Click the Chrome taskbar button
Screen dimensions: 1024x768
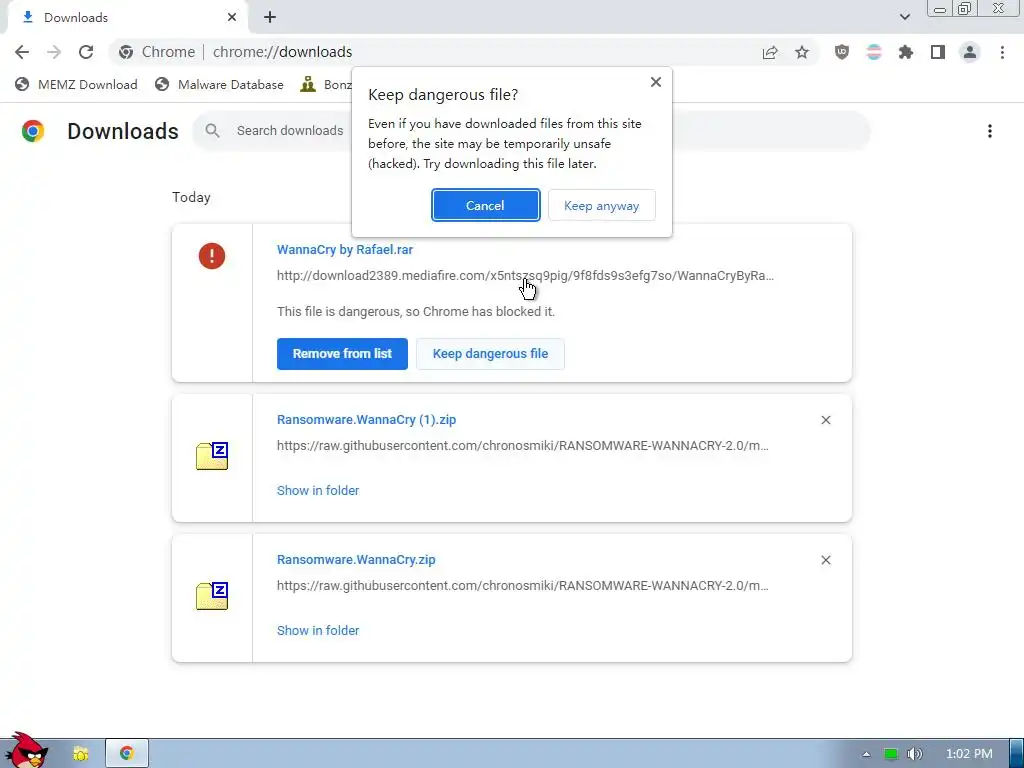click(x=127, y=754)
